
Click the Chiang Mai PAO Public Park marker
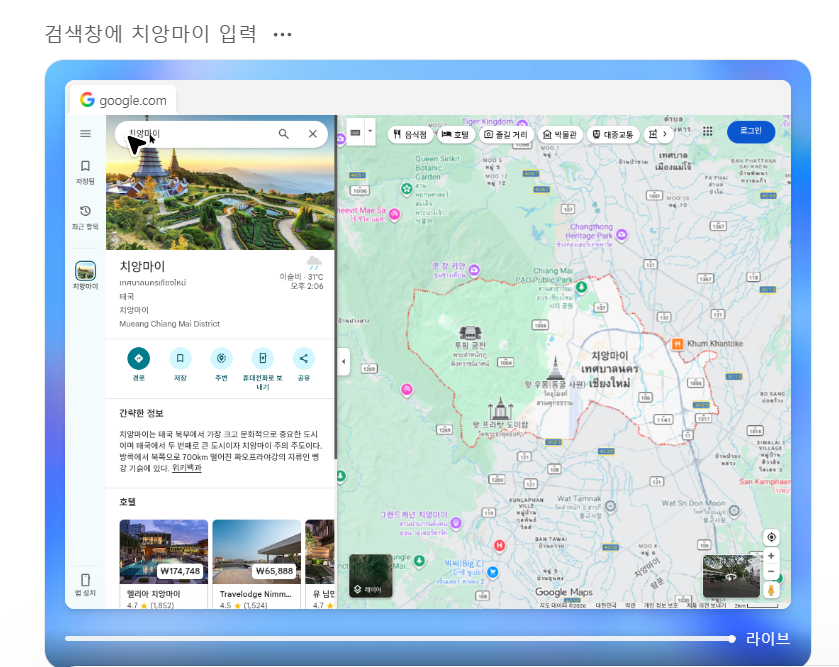tap(582, 287)
